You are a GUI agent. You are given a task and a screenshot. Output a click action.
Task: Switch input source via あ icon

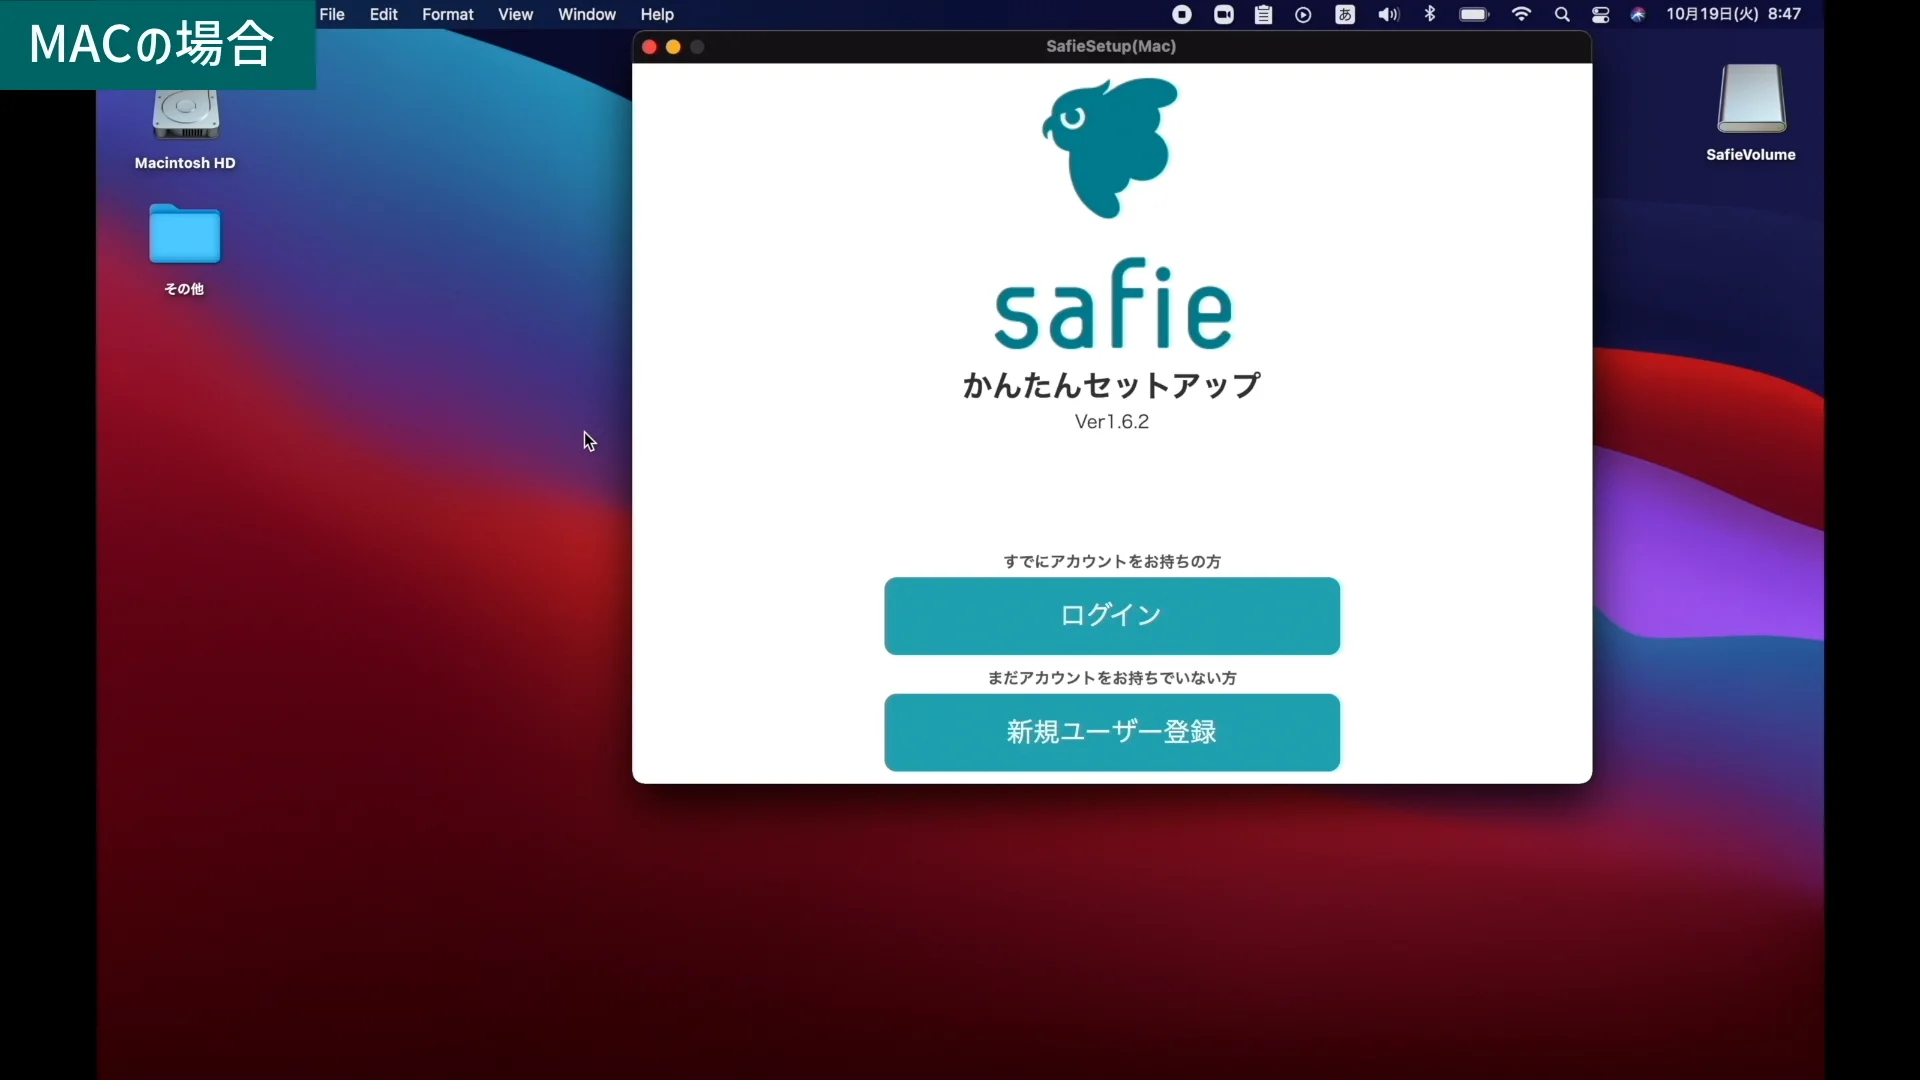coord(1344,14)
